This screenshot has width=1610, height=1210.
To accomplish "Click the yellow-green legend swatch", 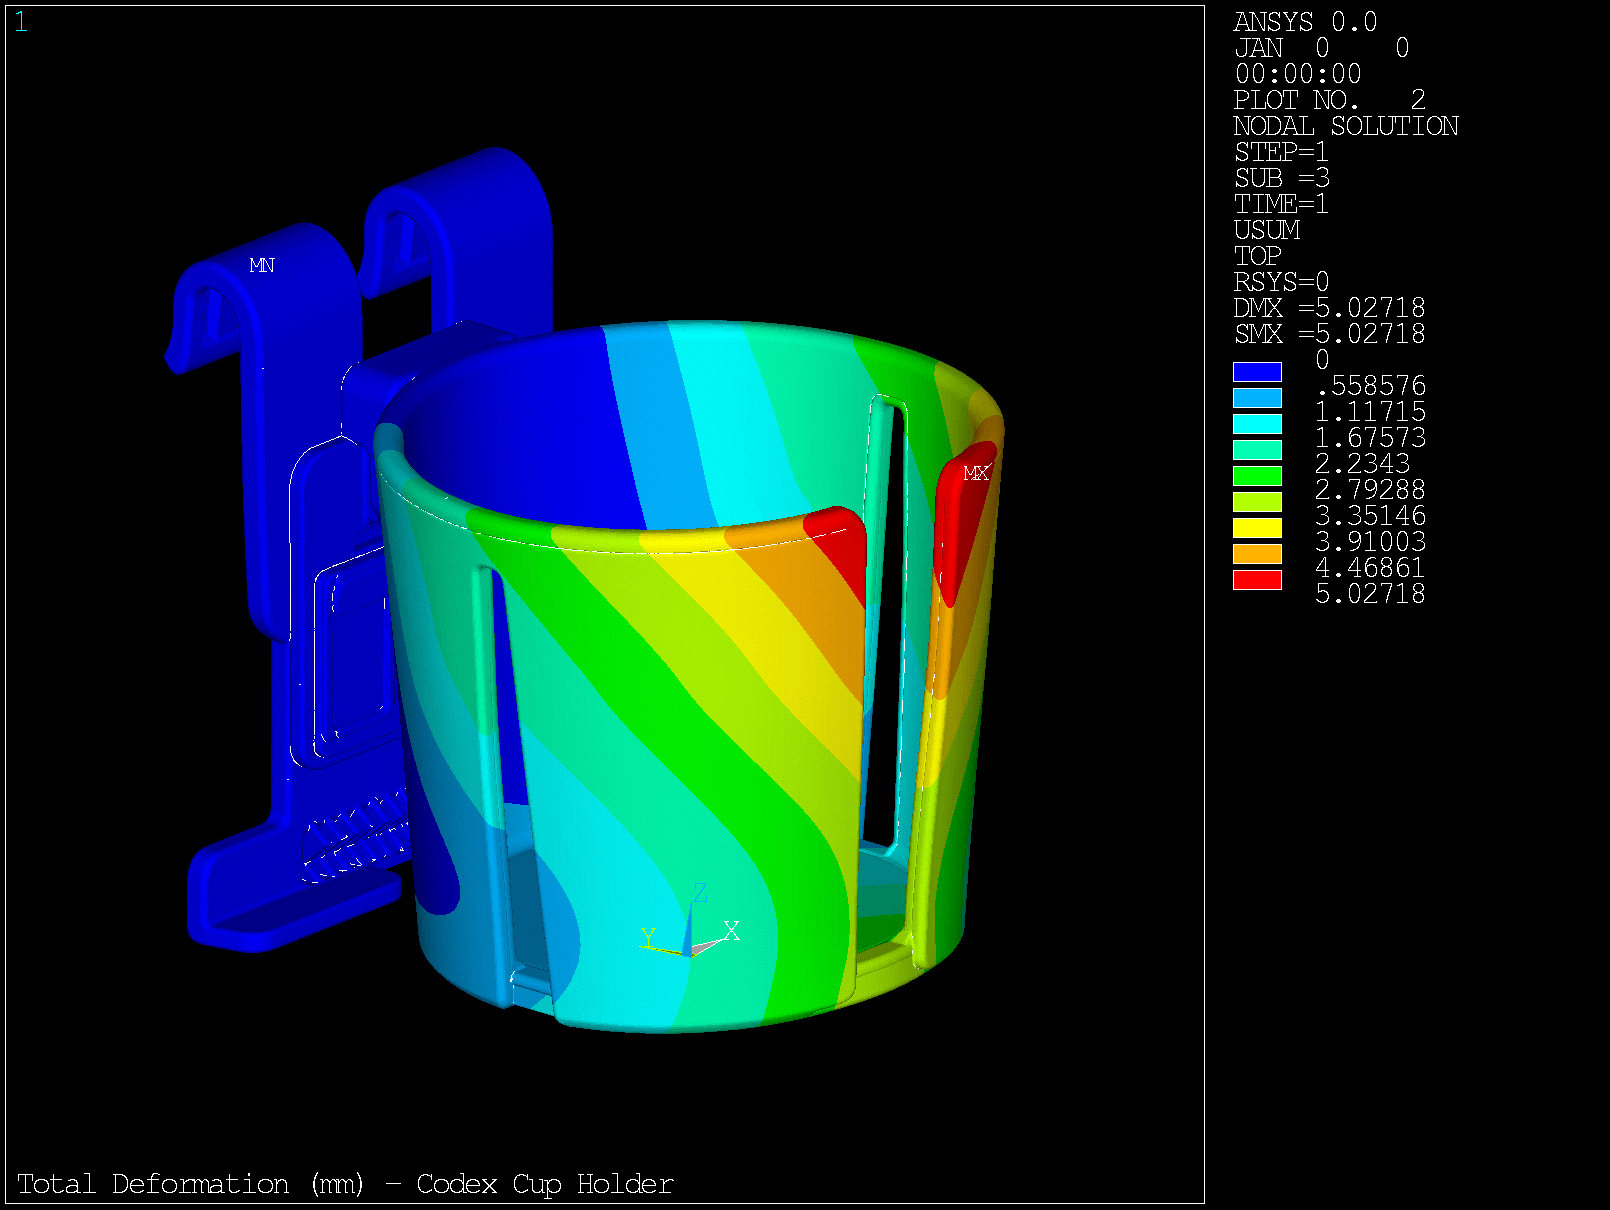I will [x=1257, y=502].
